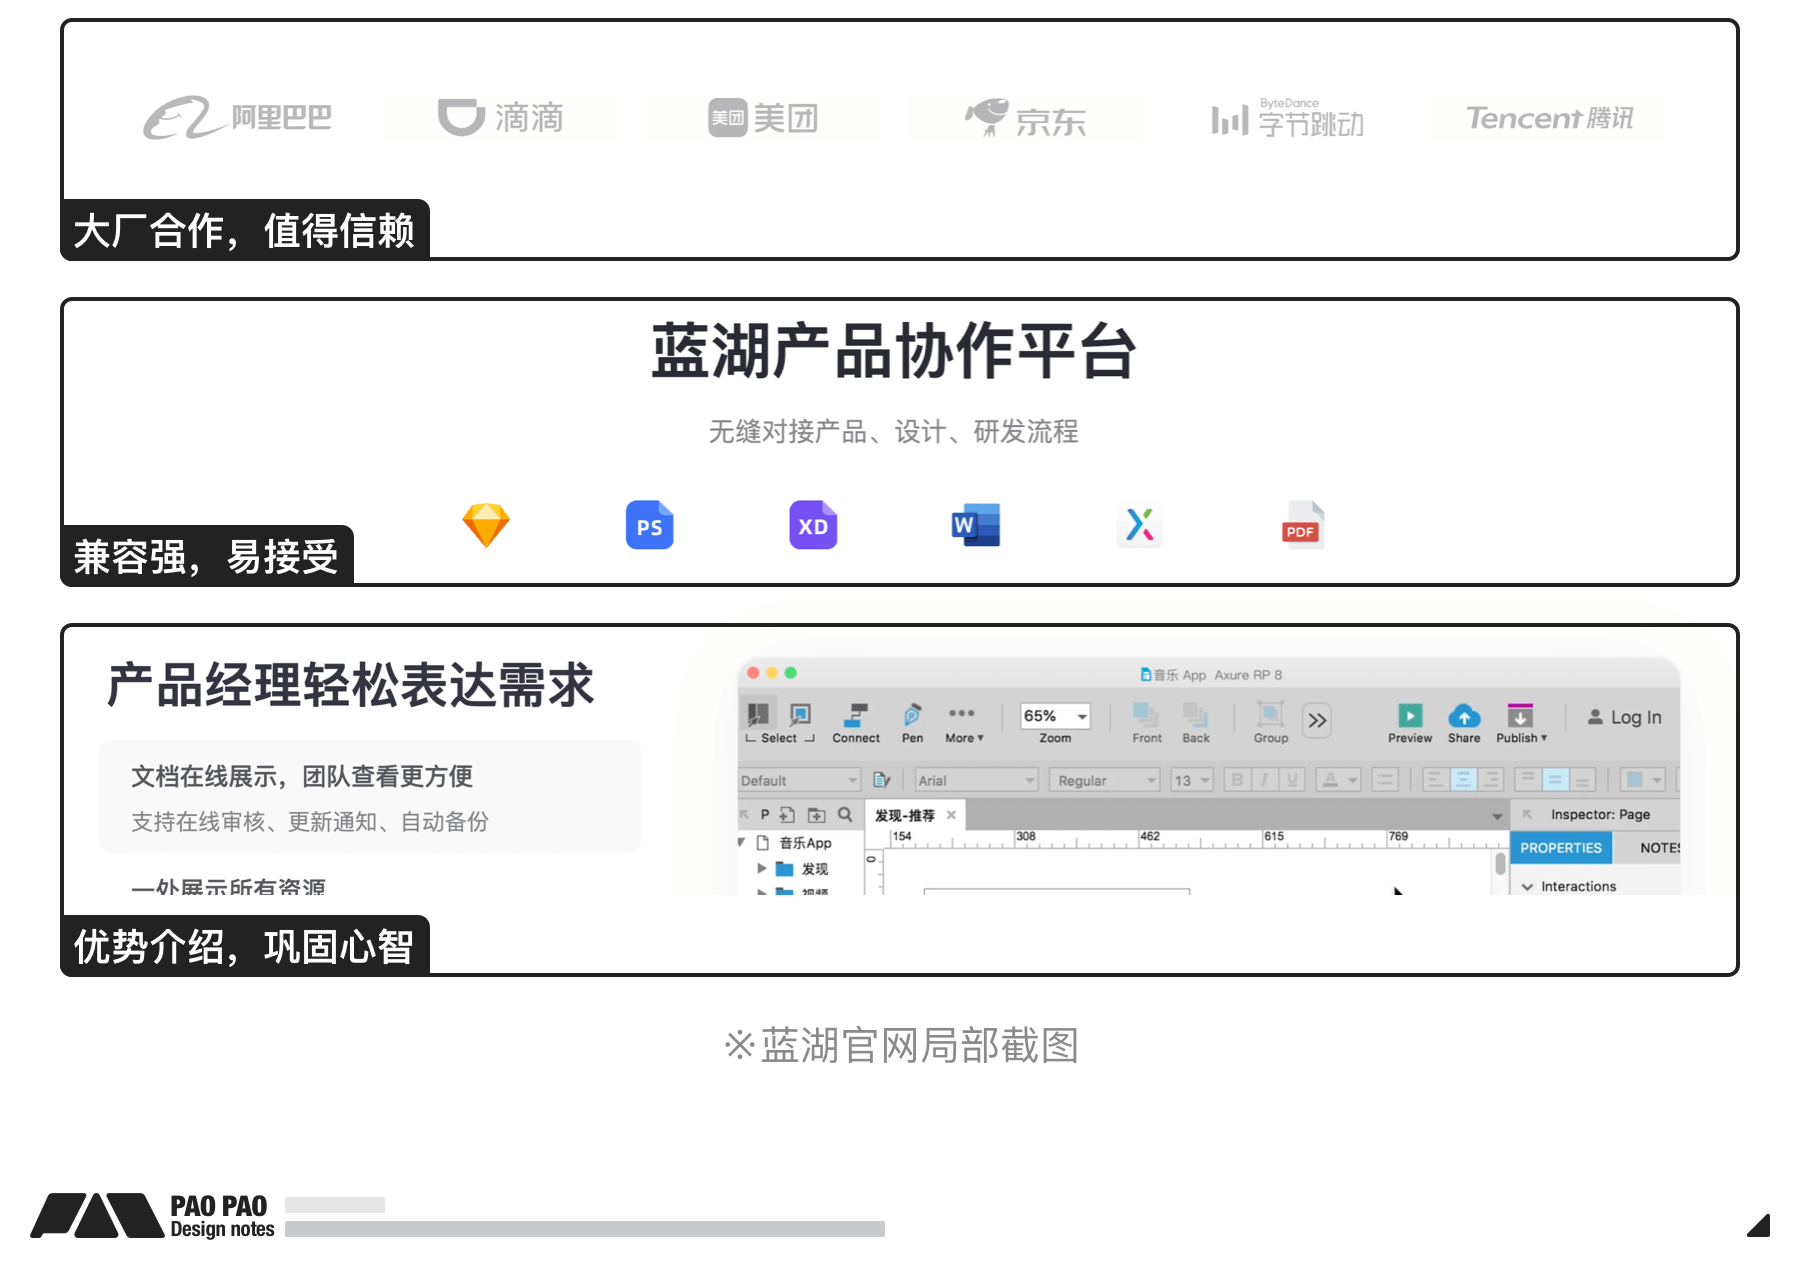This screenshot has width=1800, height=1268.
Task: Click the Log In button
Action: point(1625,717)
